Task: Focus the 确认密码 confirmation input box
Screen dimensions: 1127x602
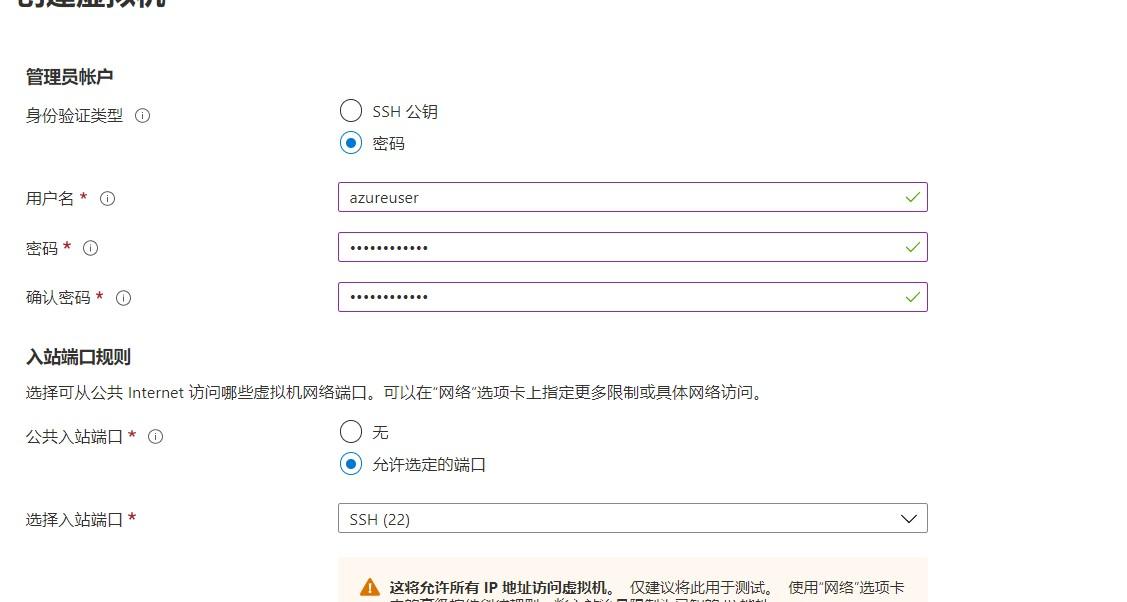Action: (x=620, y=297)
